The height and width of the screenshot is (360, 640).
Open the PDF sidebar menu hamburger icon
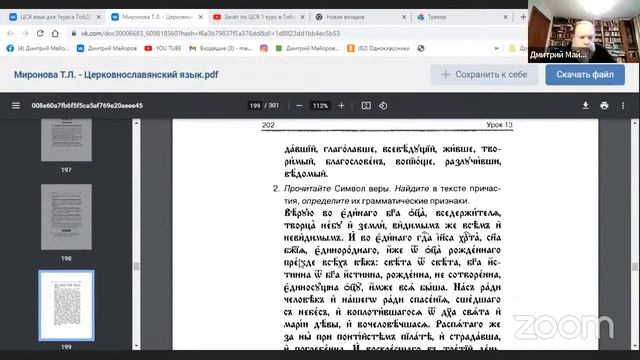[16, 106]
